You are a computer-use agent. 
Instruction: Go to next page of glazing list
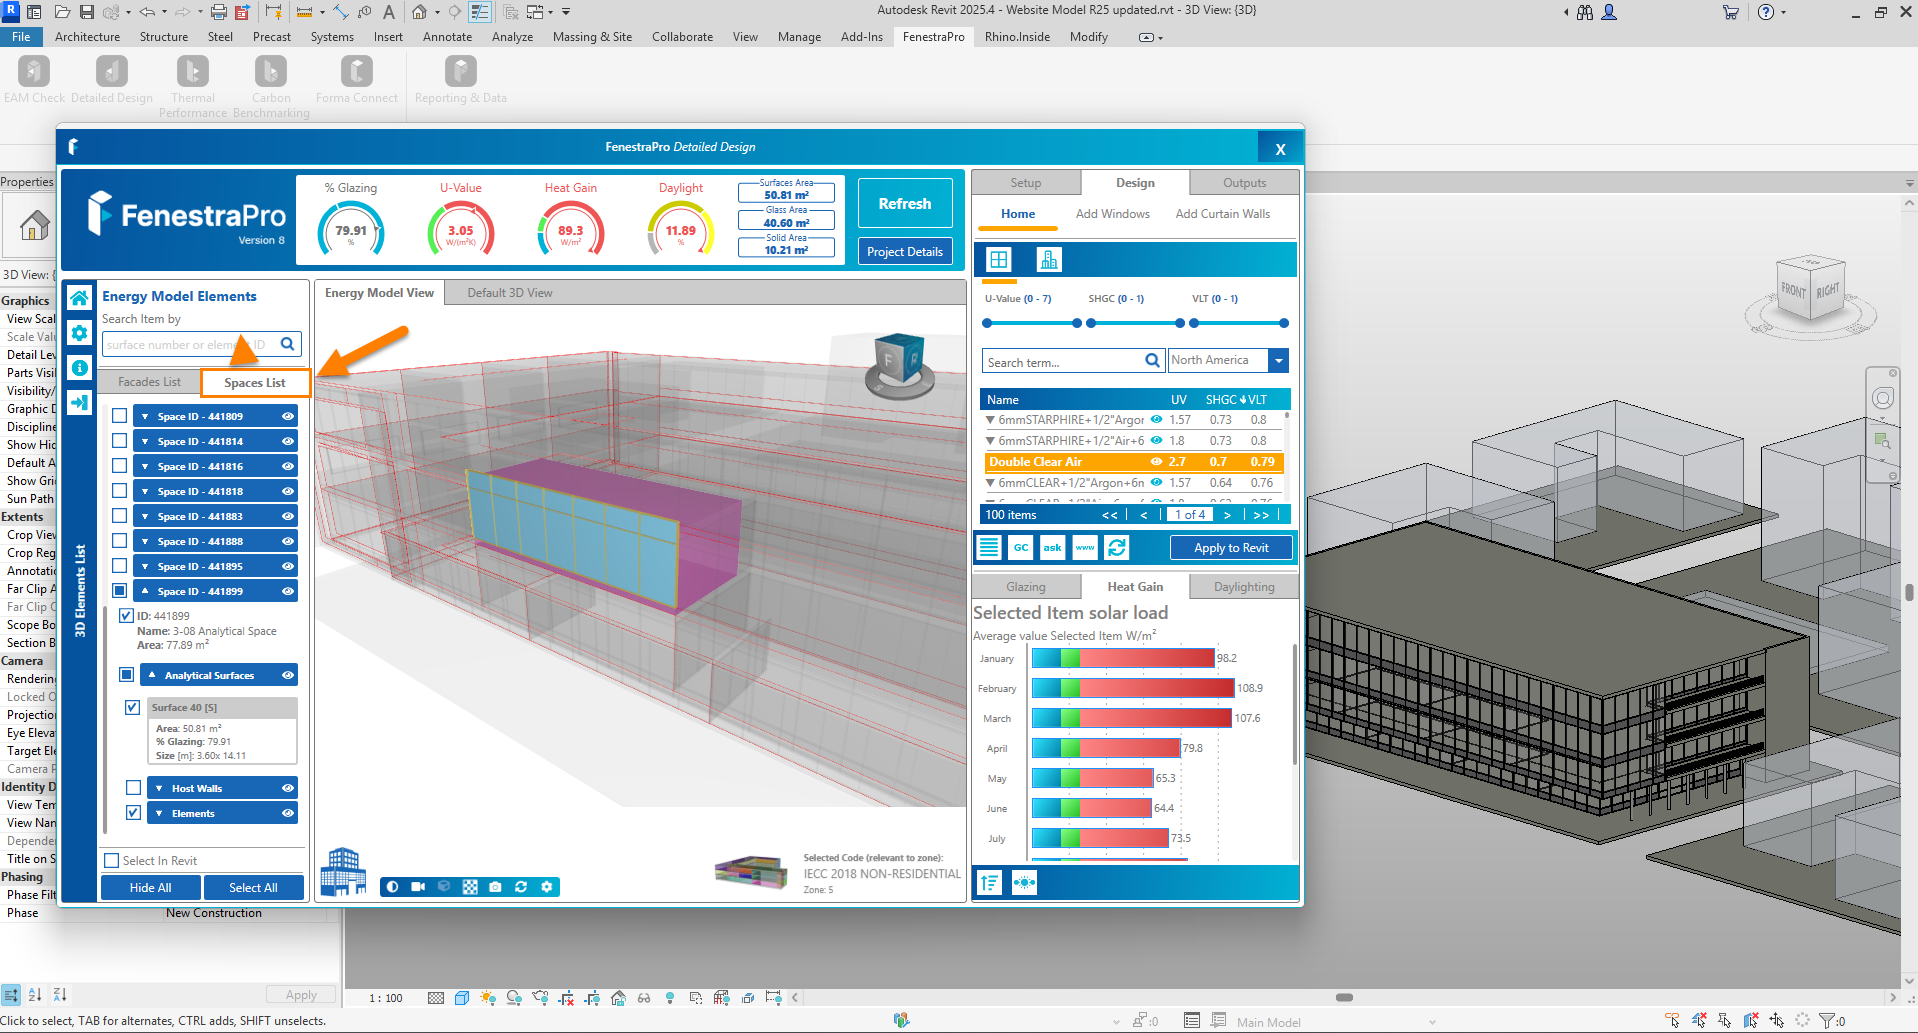click(1227, 515)
